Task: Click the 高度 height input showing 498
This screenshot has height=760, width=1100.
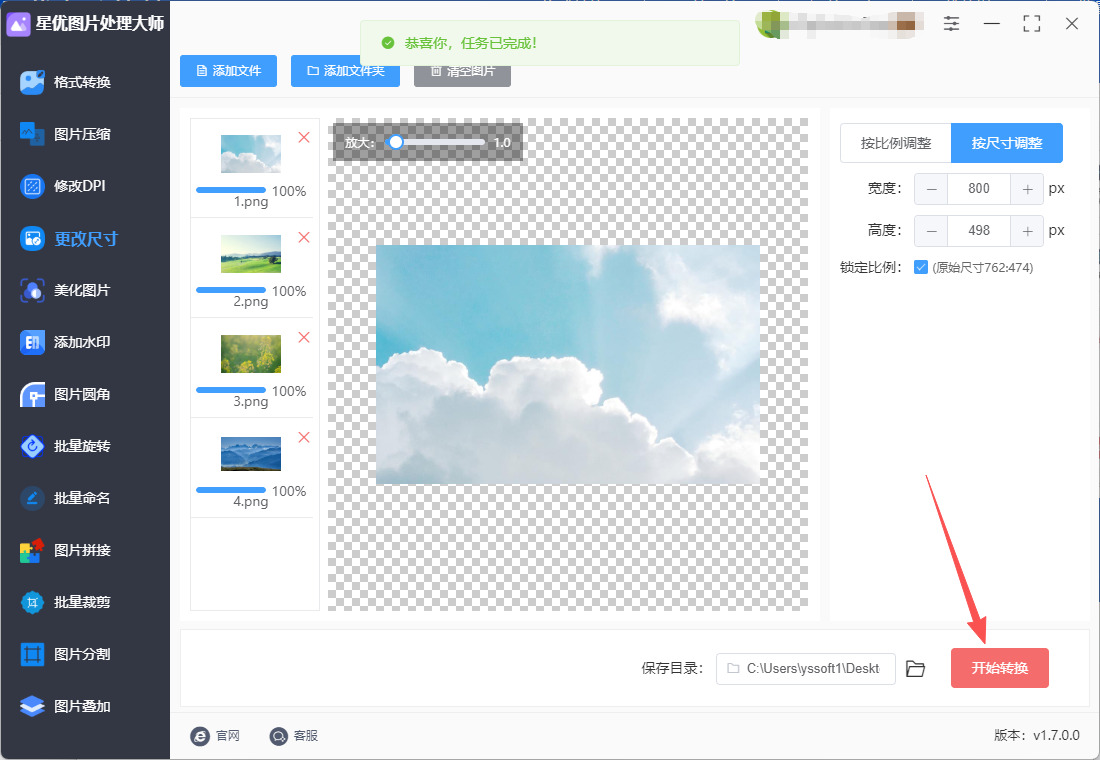Action: (x=979, y=231)
